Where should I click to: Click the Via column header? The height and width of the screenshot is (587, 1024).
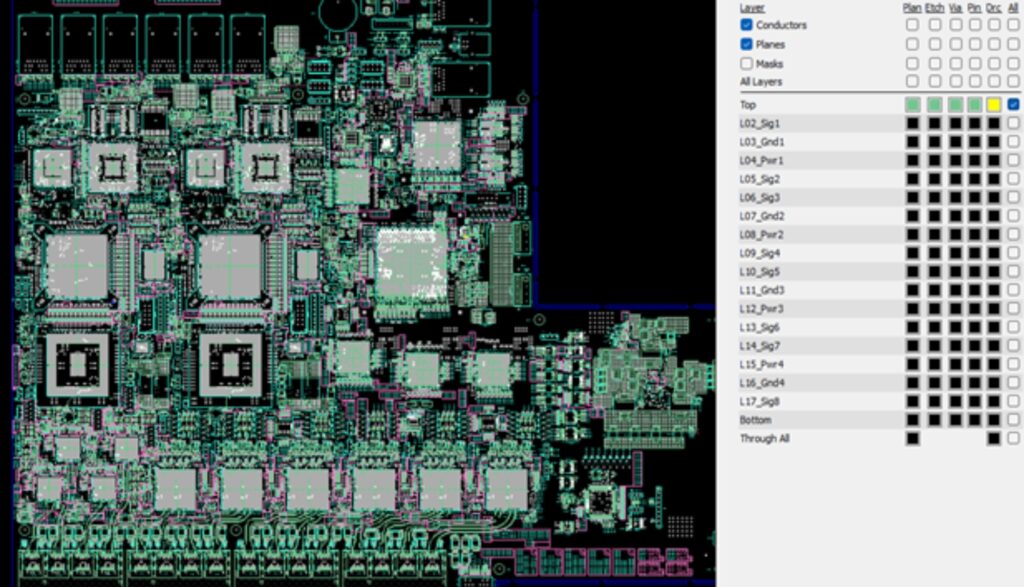pyautogui.click(x=956, y=8)
